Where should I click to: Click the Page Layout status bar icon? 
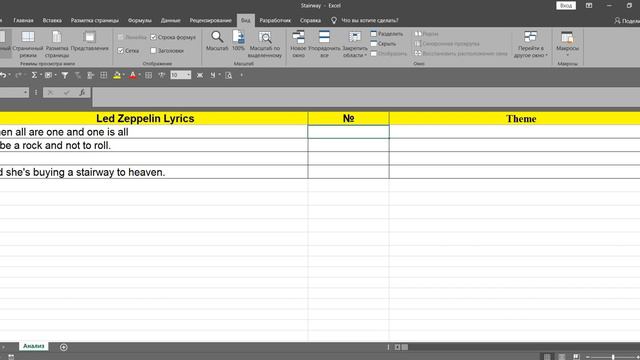click(x=562, y=357)
